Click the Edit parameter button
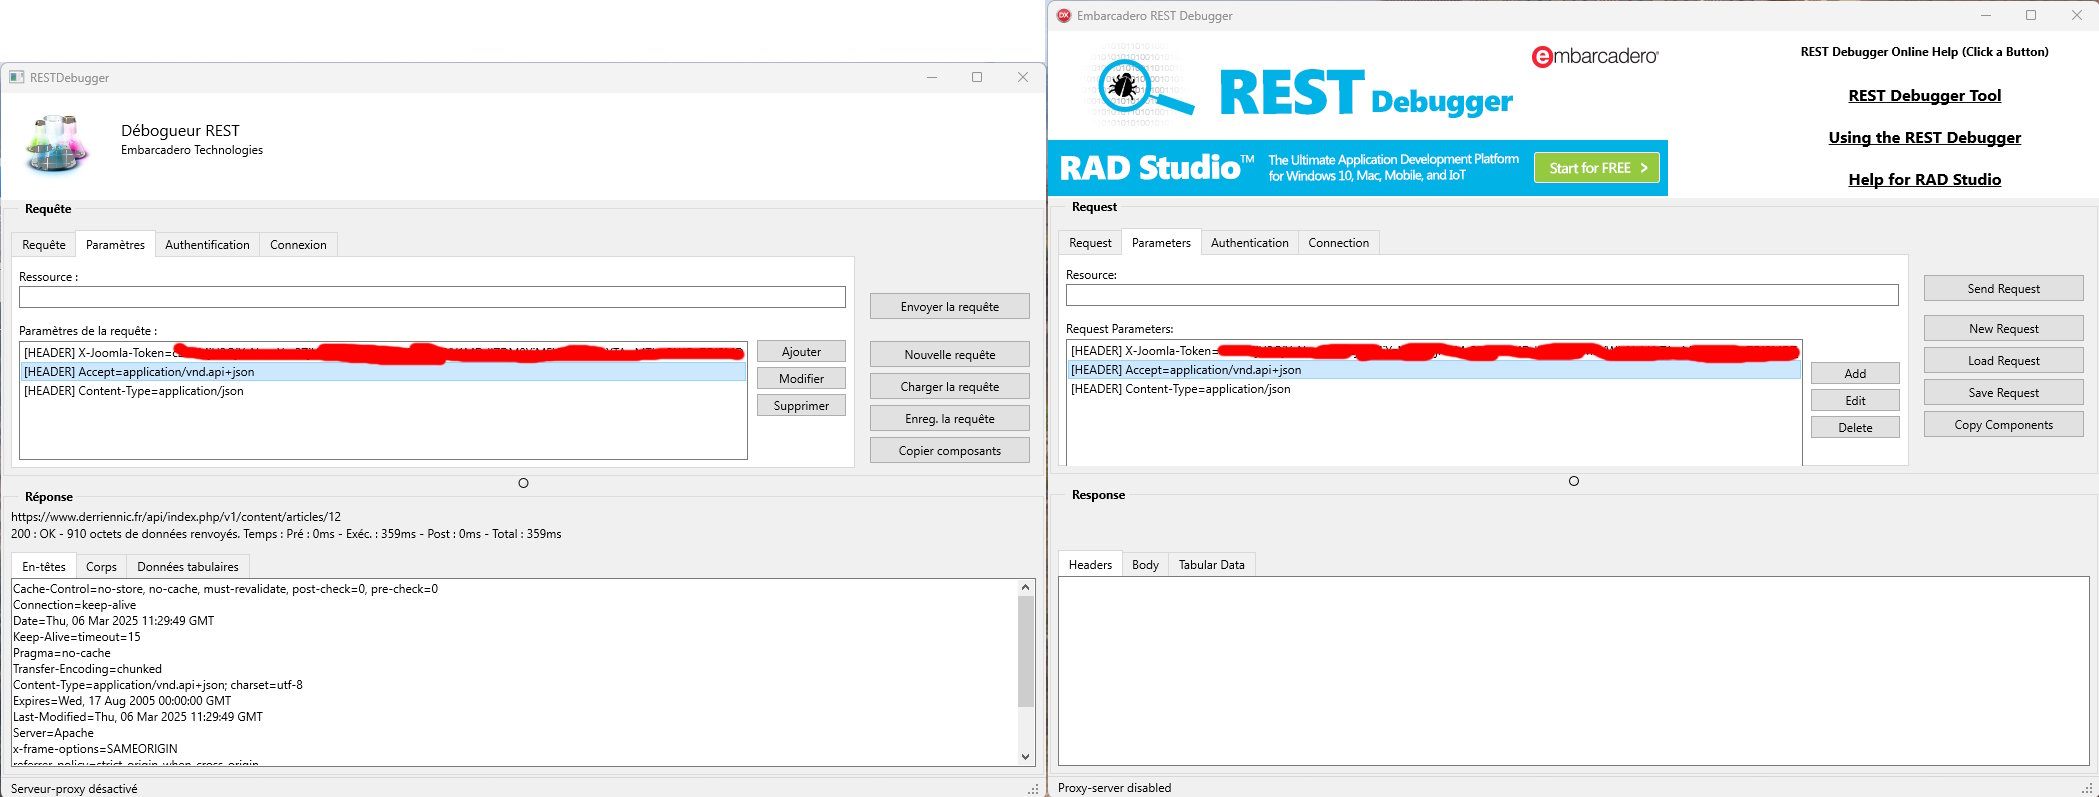Image resolution: width=2099 pixels, height=797 pixels. coord(1855,400)
